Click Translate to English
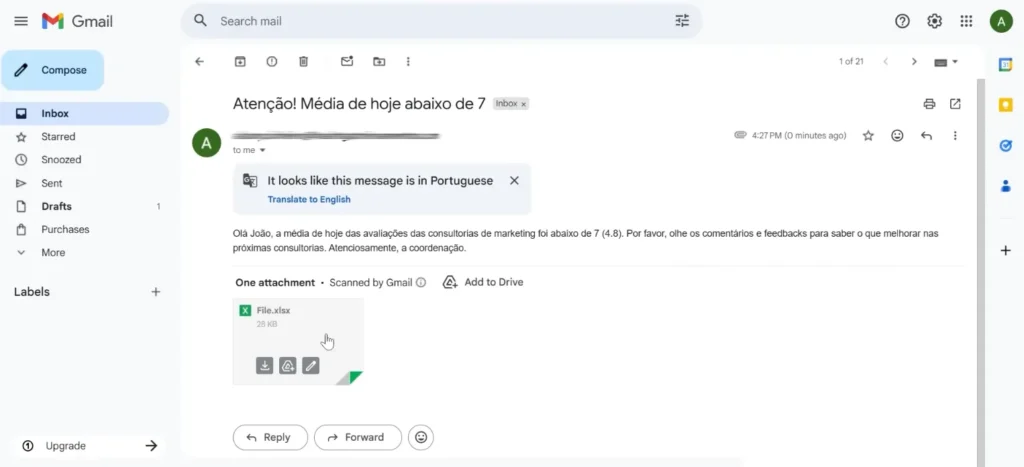Screen dimensions: 1024x467 coord(309,199)
